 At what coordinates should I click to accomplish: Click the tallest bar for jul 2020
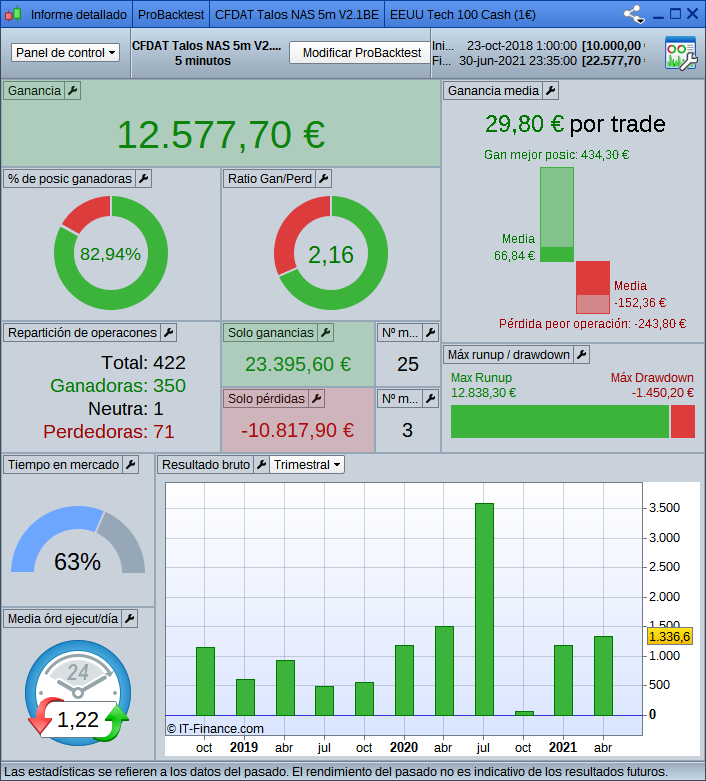tap(484, 609)
